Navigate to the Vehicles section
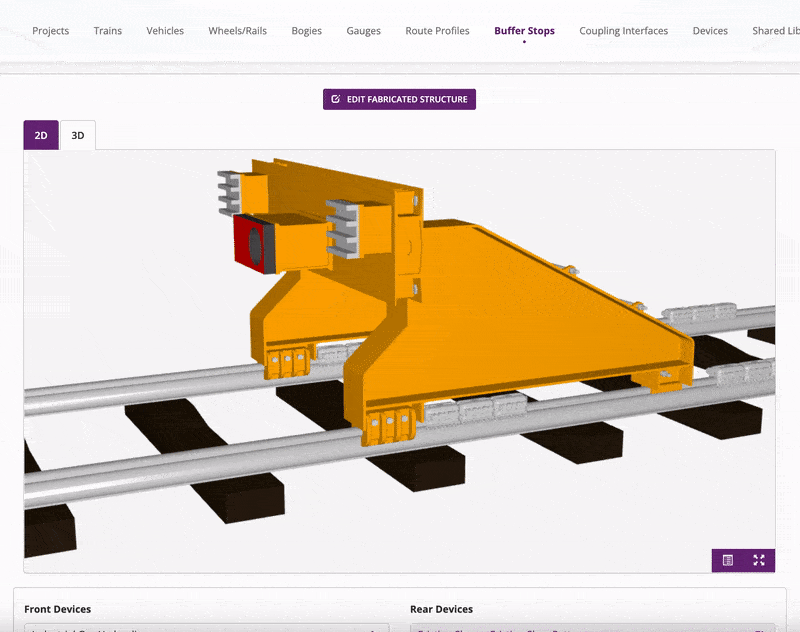 click(x=165, y=31)
